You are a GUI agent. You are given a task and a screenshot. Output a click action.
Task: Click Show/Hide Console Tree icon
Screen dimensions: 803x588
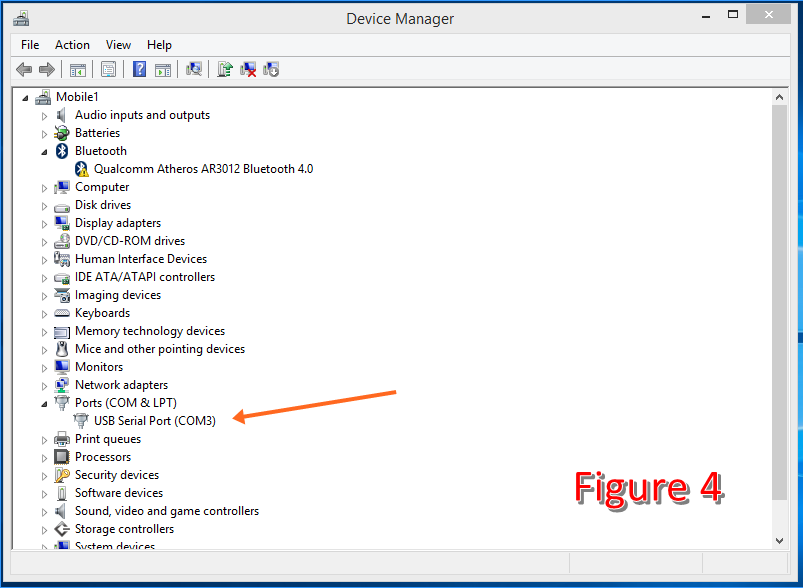77,69
